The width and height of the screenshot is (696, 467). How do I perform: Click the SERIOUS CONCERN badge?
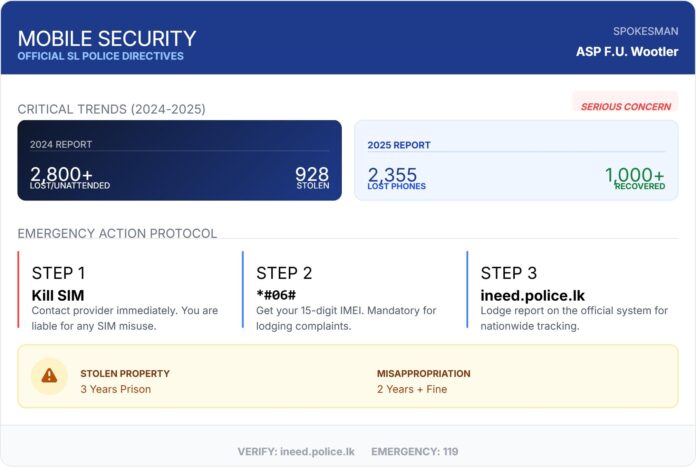pyautogui.click(x=626, y=106)
